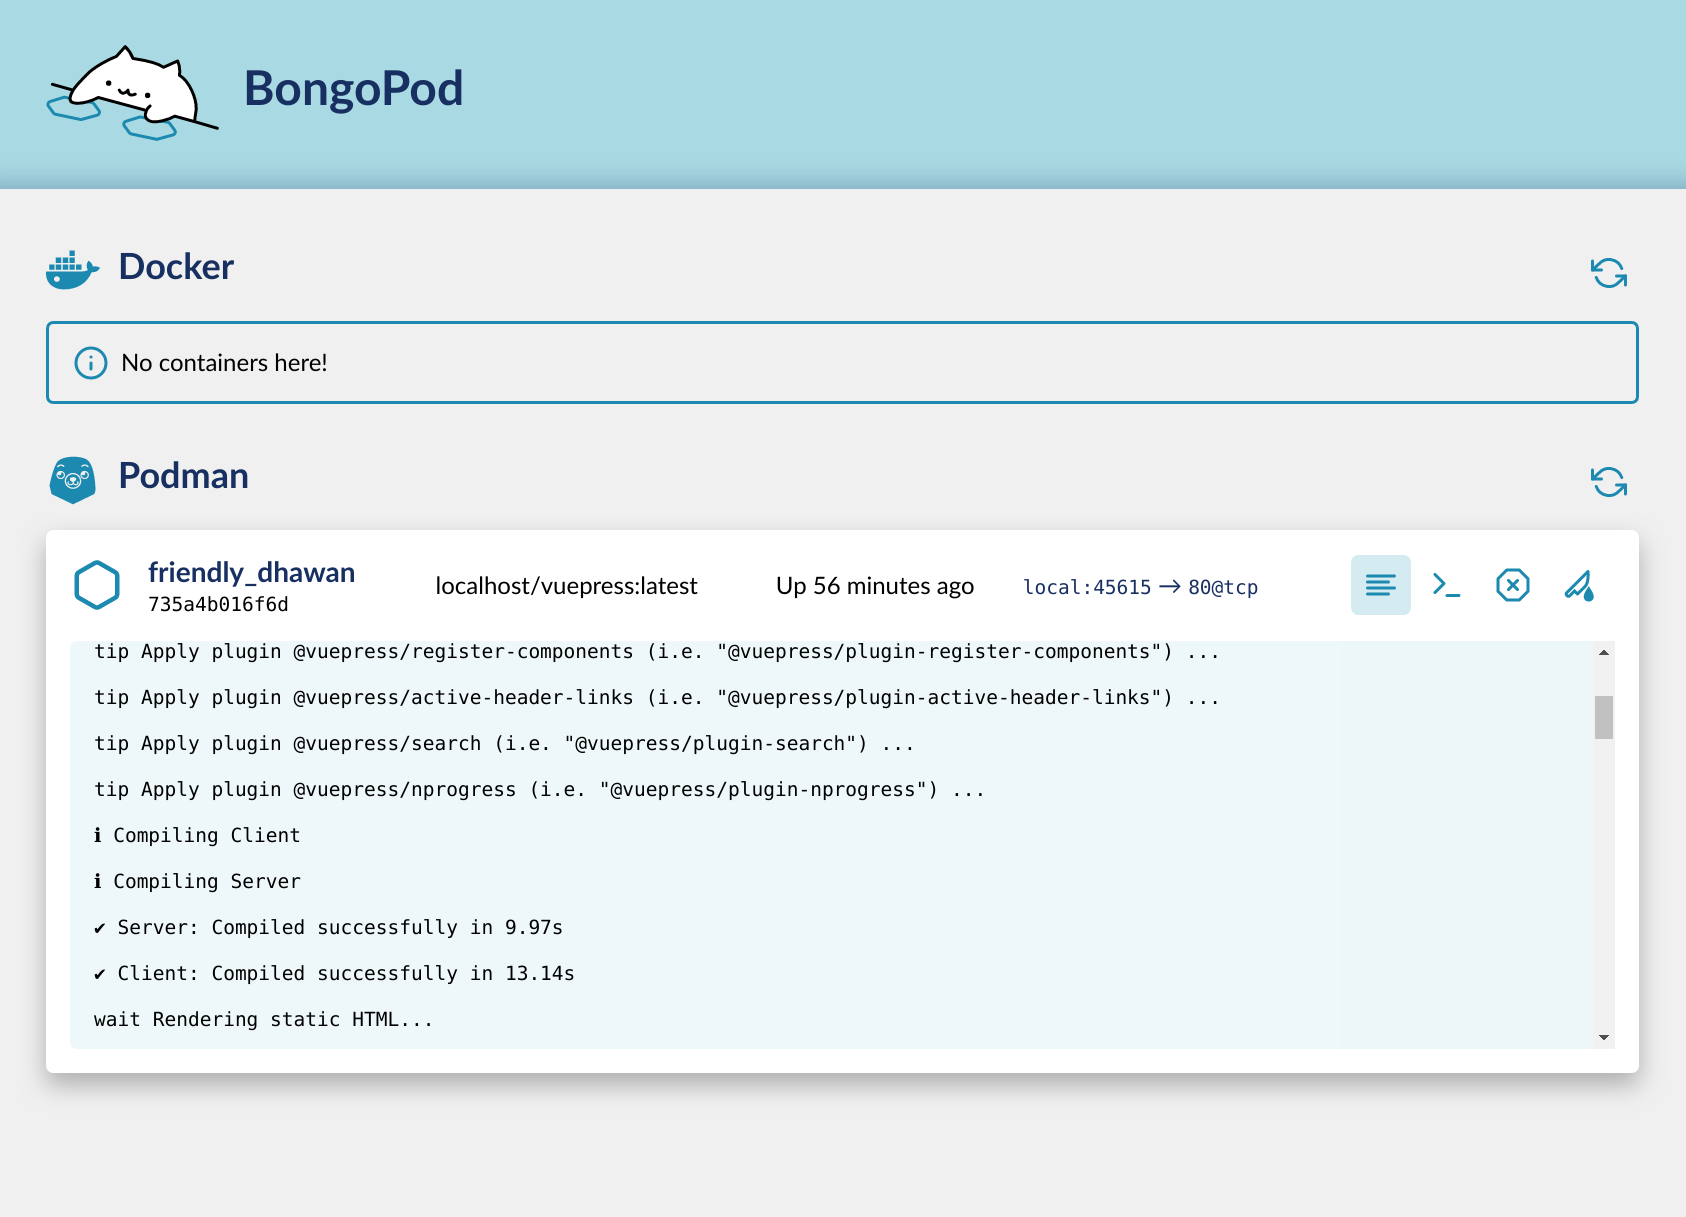
Task: Click the log scrollbar thumb
Action: point(1604,717)
